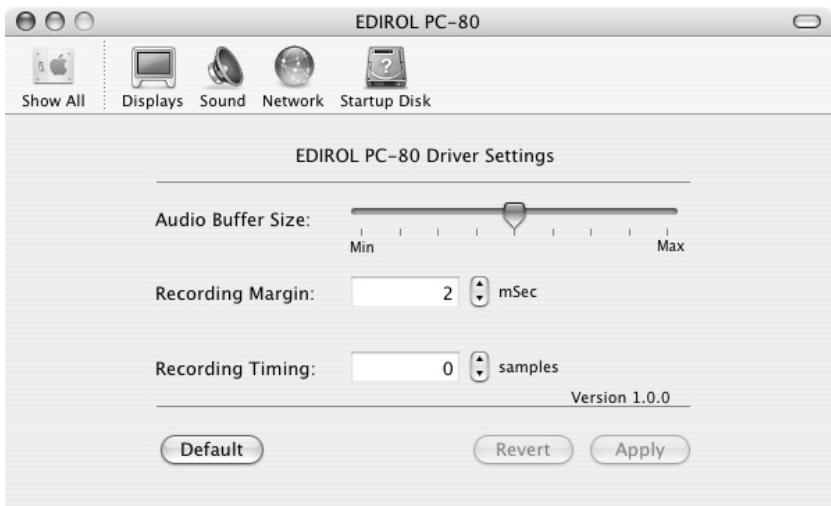Click the Apply button

pos(640,450)
